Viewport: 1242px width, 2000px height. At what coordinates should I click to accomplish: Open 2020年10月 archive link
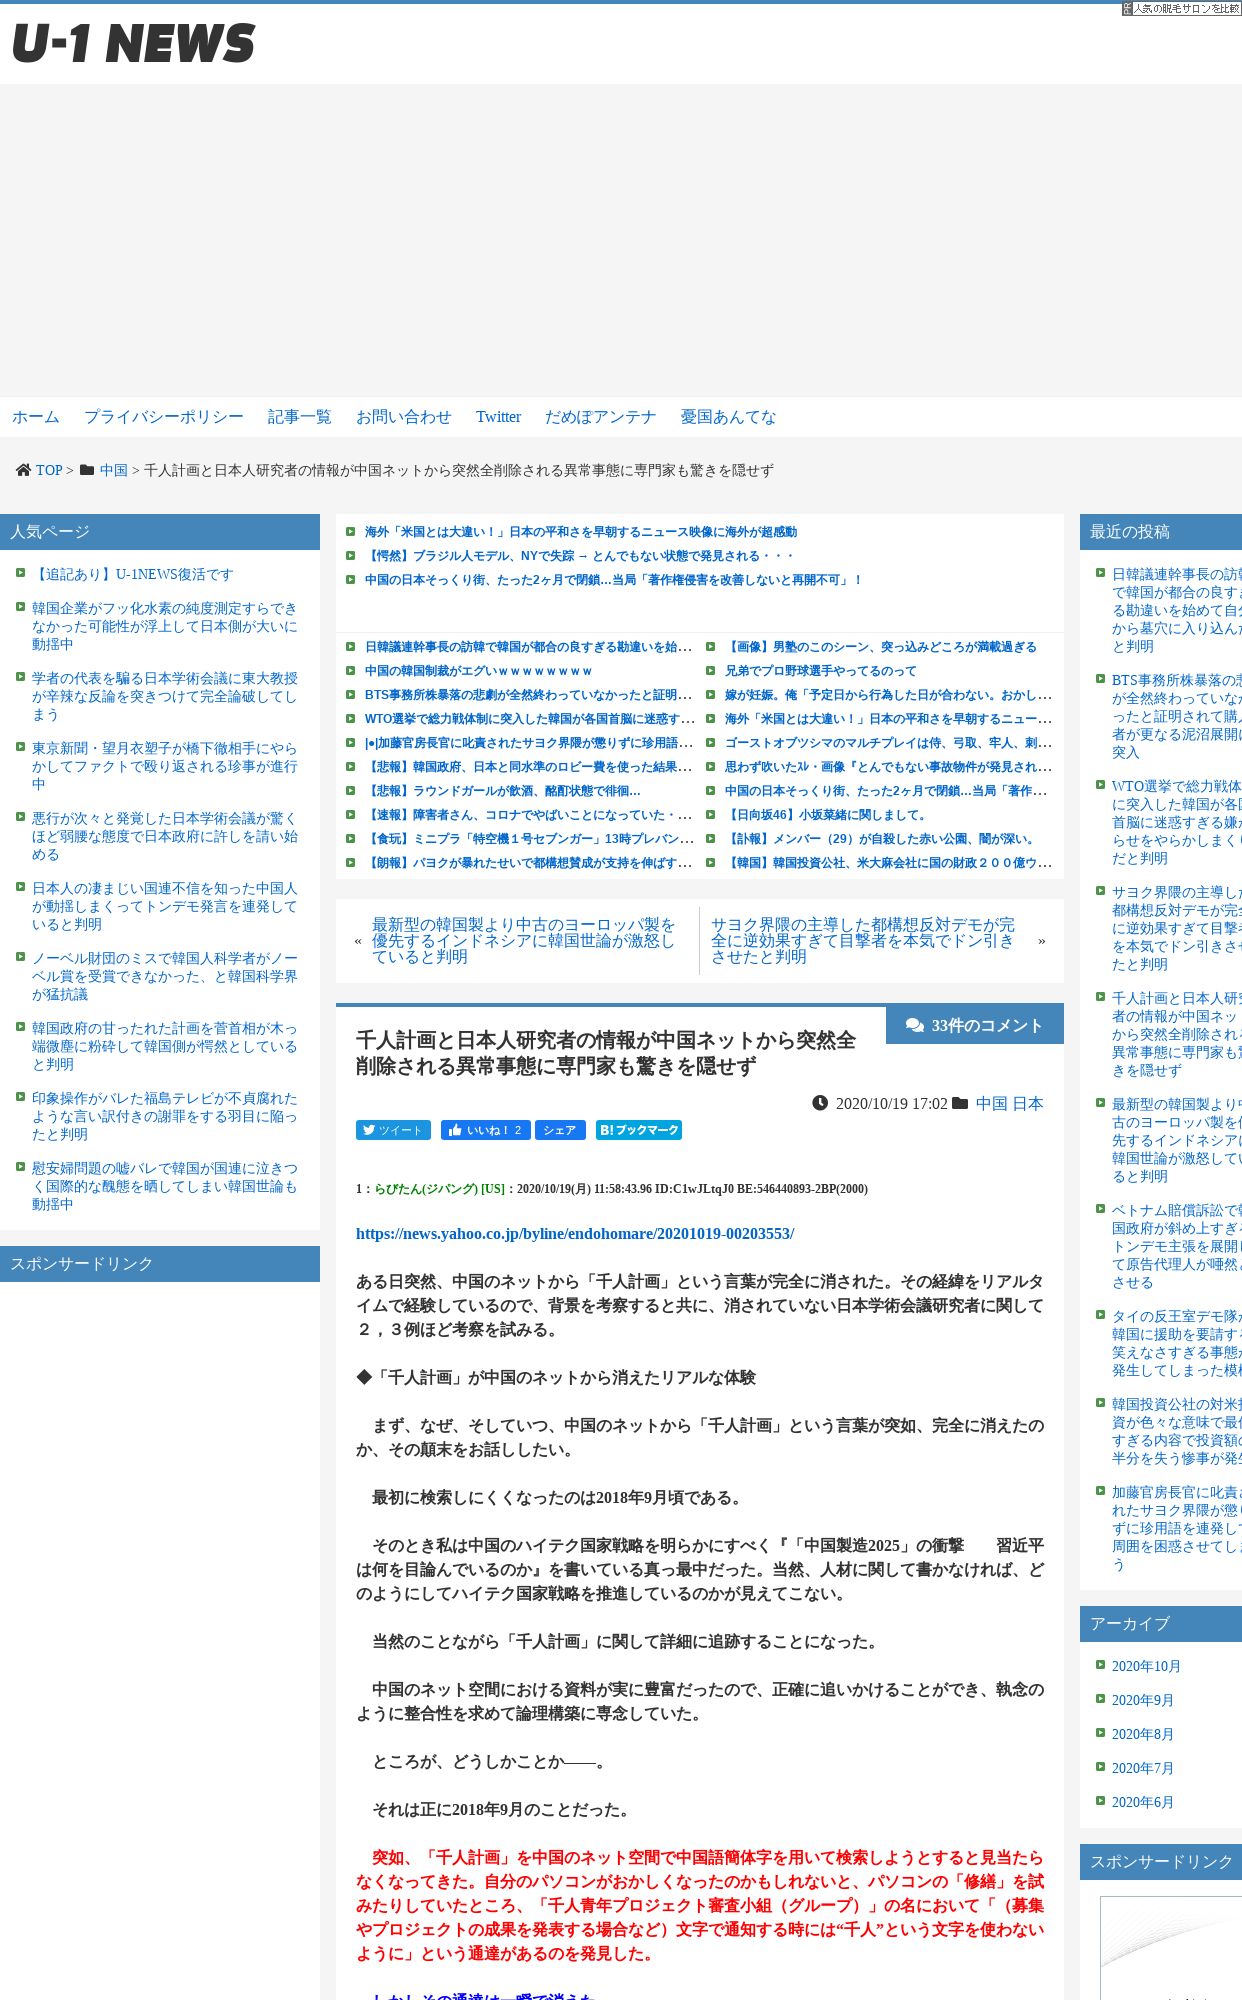pyautogui.click(x=1146, y=1666)
